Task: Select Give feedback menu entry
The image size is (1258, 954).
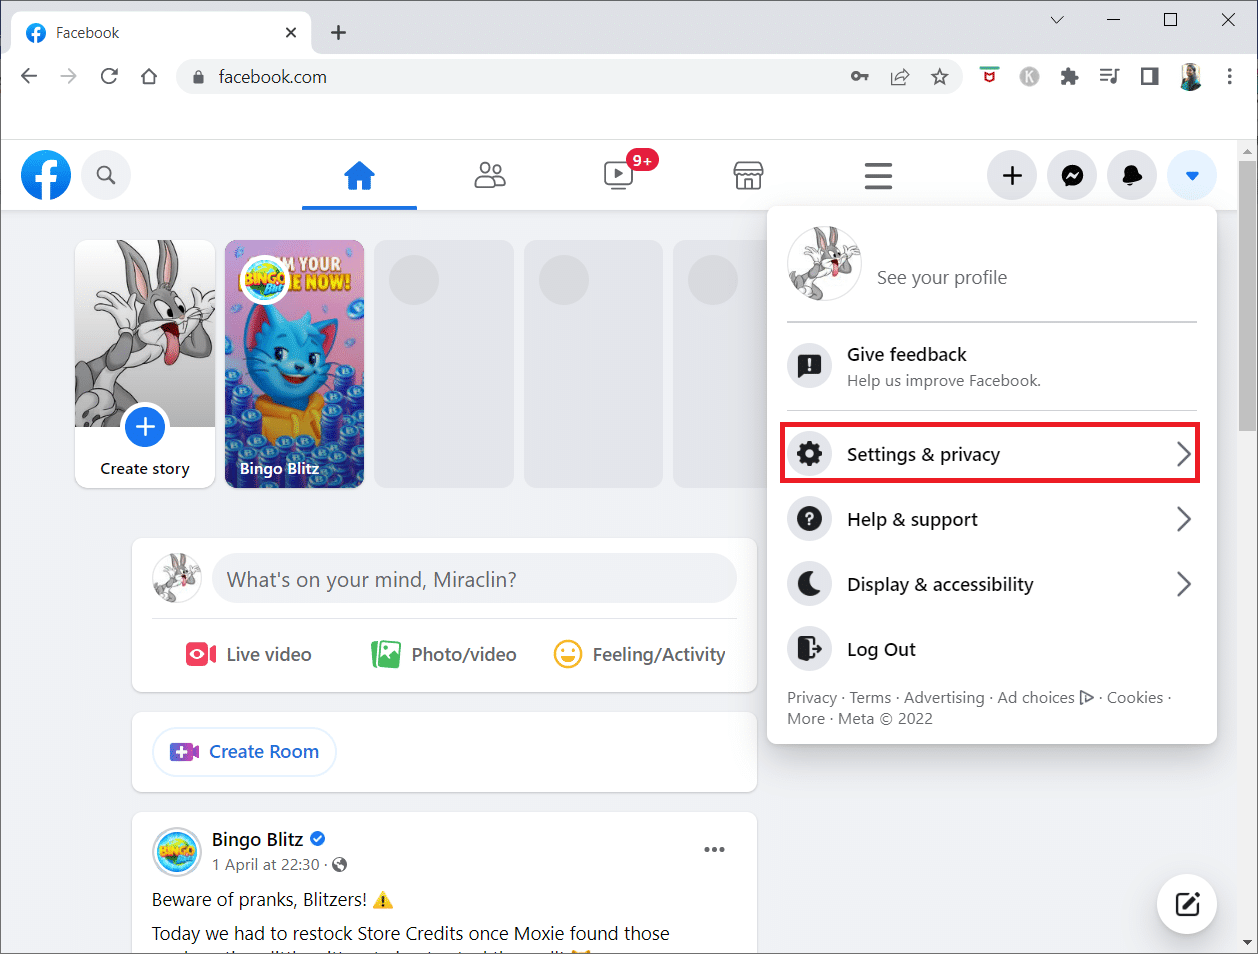Action: [992, 366]
